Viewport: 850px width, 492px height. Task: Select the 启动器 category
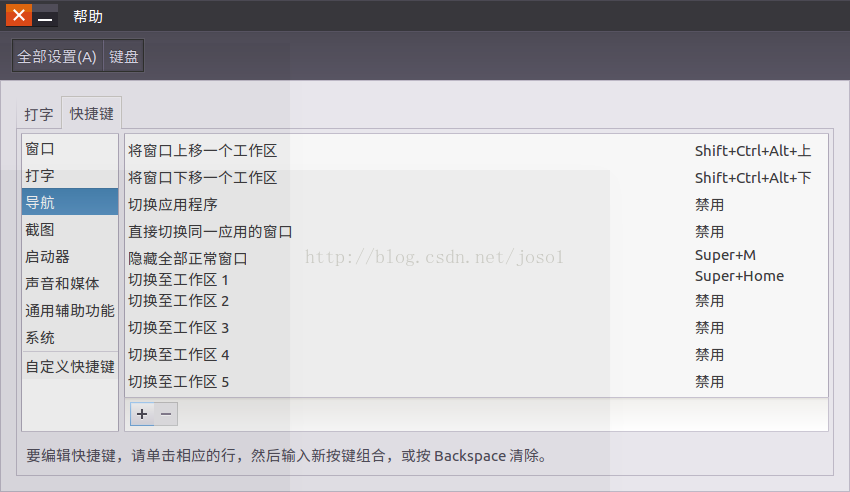(70, 257)
